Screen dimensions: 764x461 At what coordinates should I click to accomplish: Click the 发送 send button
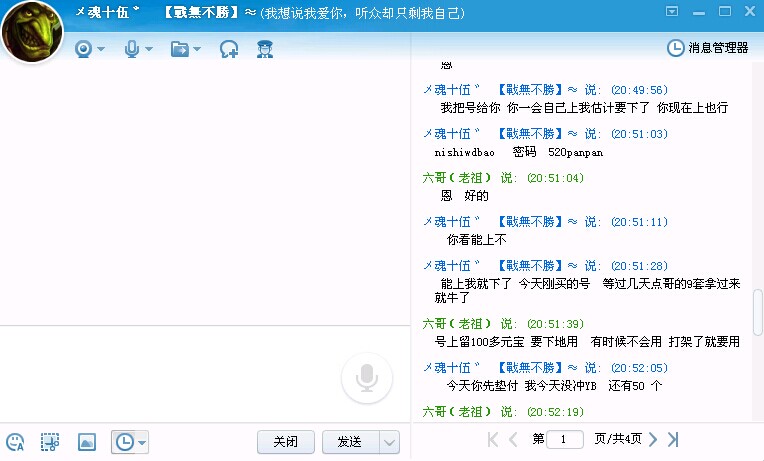pos(349,441)
